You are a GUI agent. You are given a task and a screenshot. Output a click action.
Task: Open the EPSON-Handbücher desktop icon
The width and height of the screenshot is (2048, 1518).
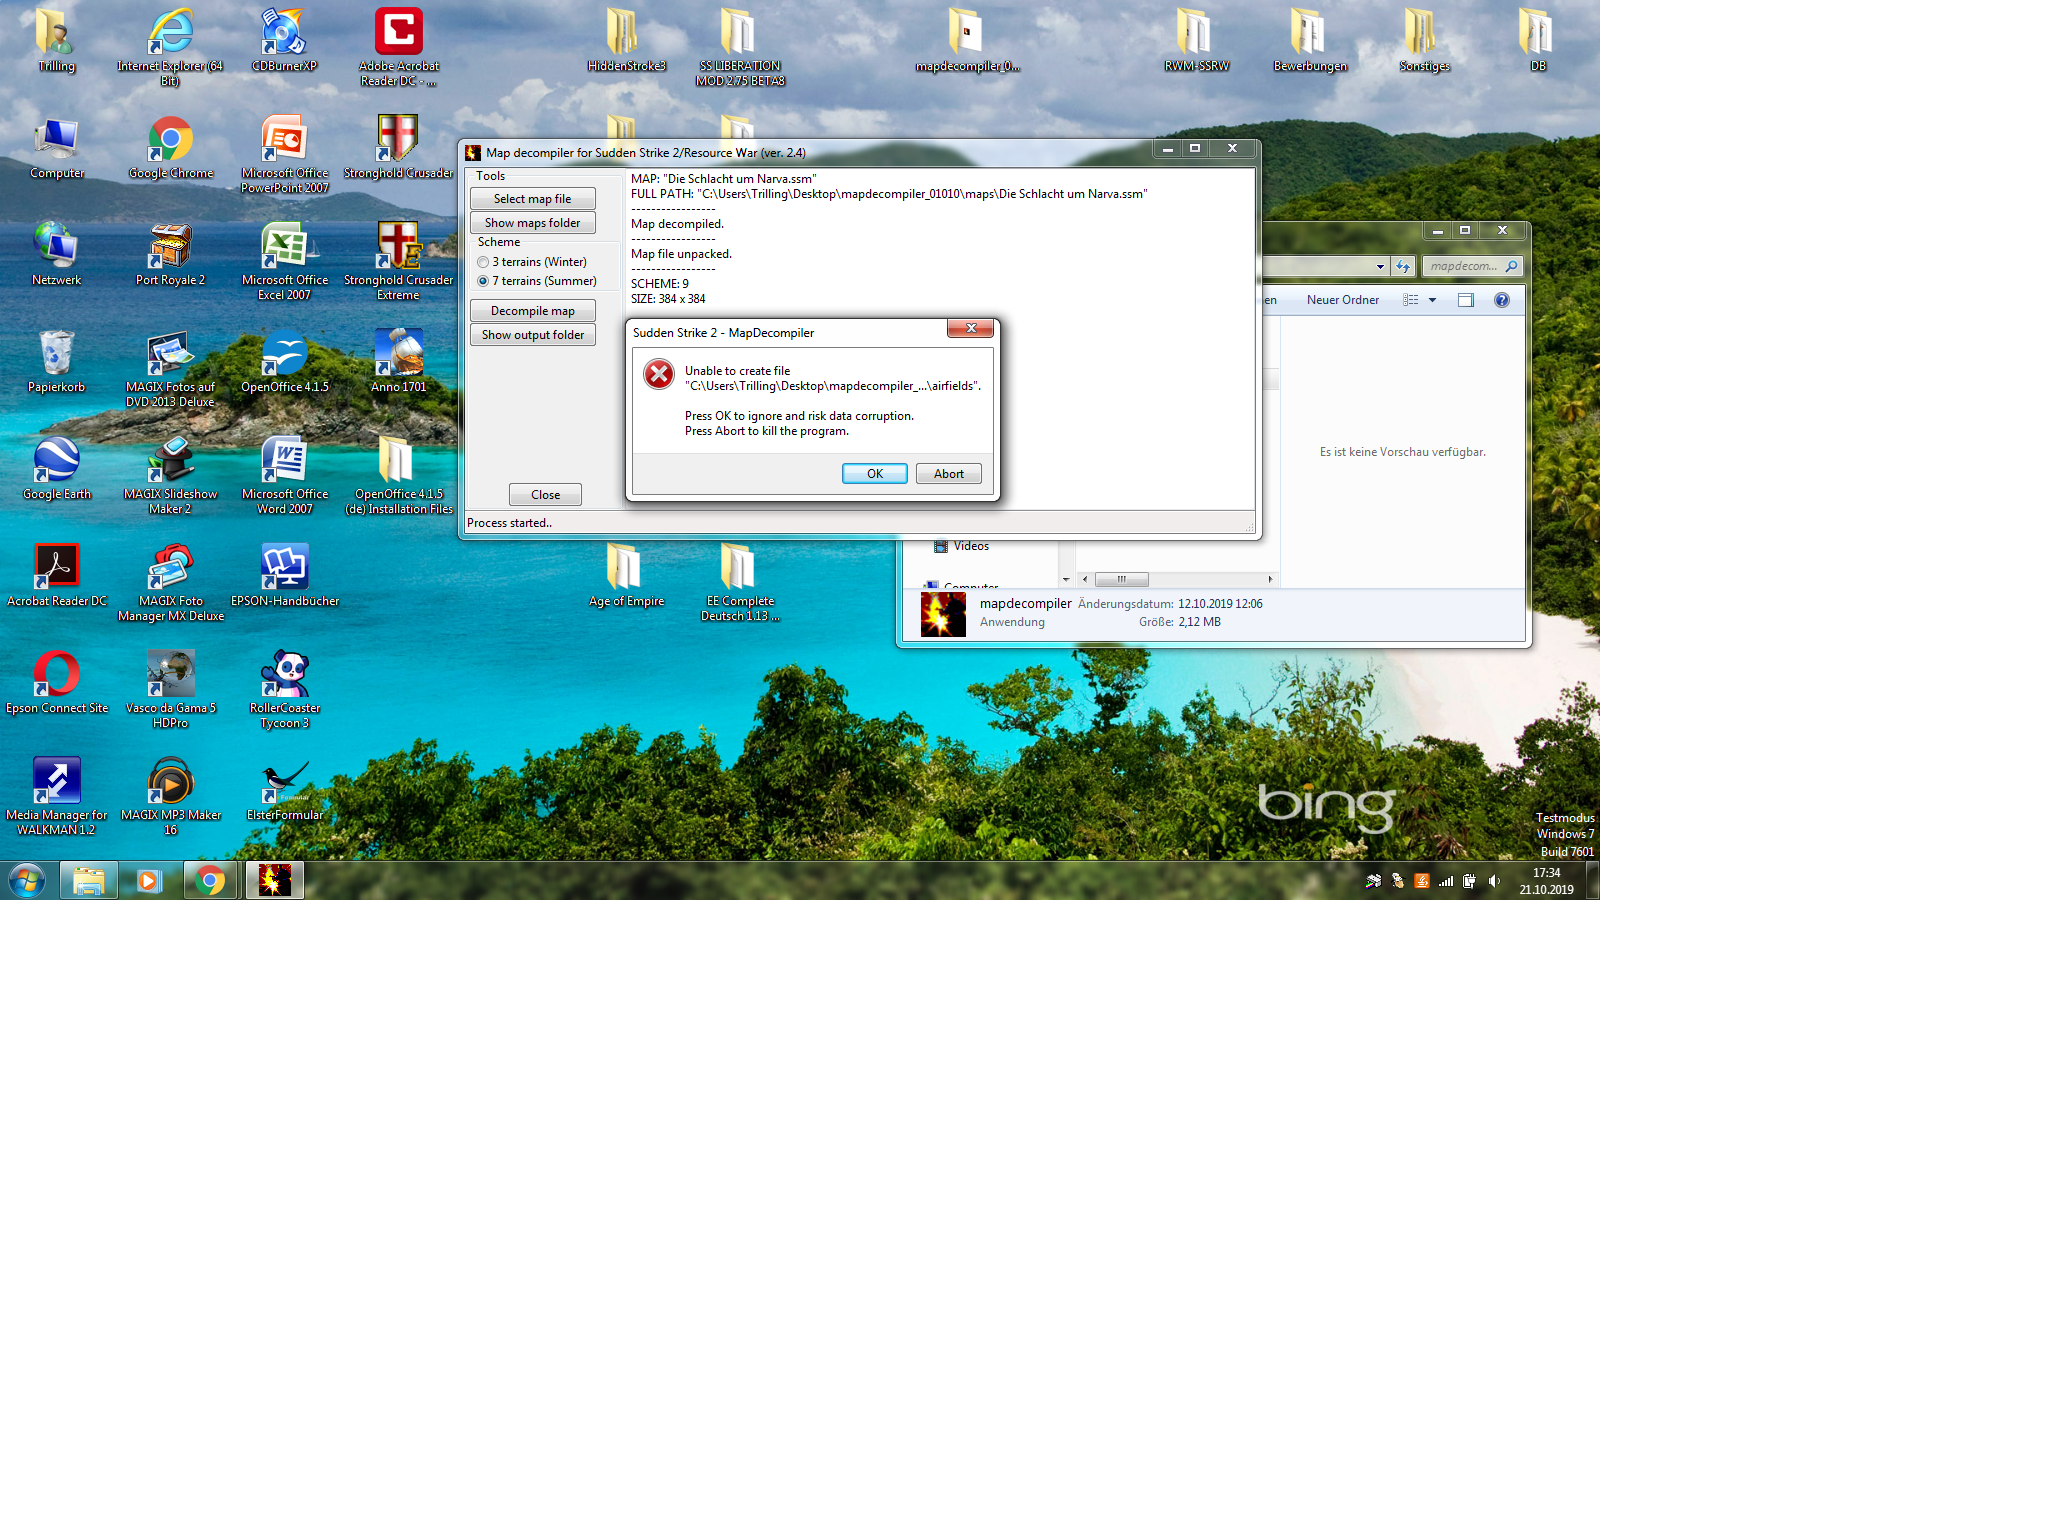point(284,575)
